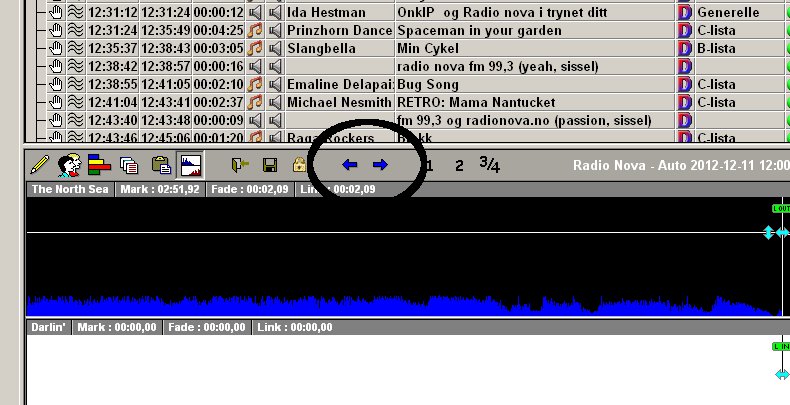The width and height of the screenshot is (790, 405).
Task: Click the copy documents icon
Action: pyautogui.click(x=129, y=165)
